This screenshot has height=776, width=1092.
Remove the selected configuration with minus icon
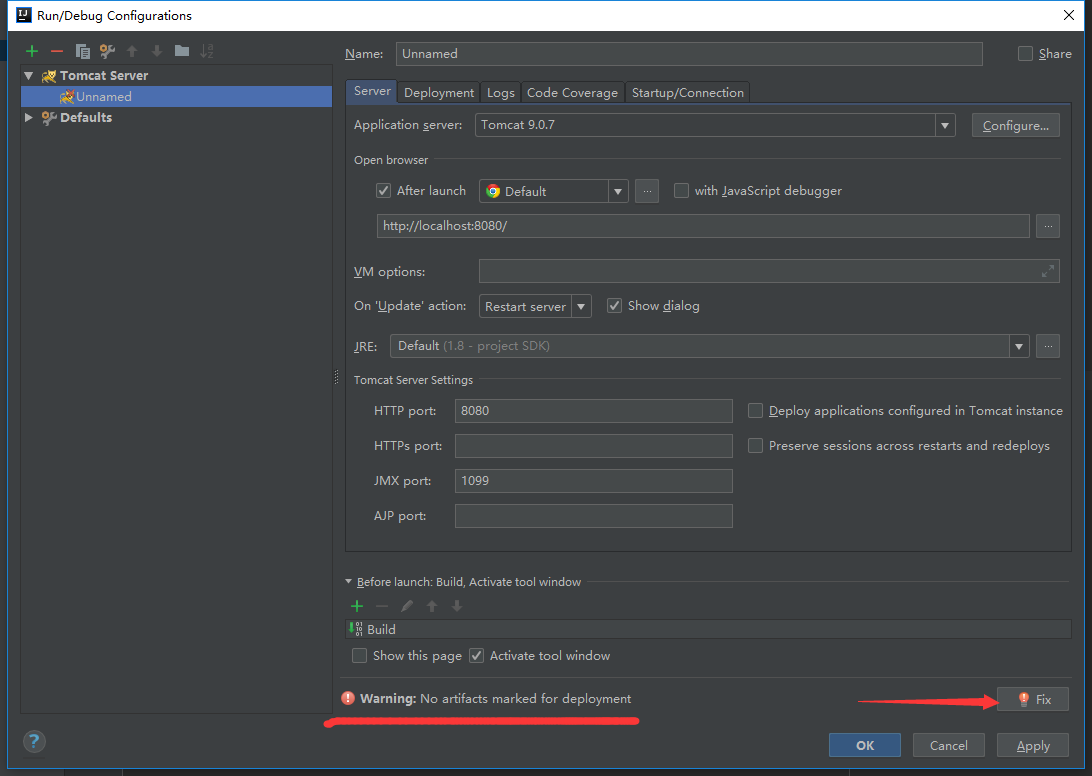[x=57, y=51]
